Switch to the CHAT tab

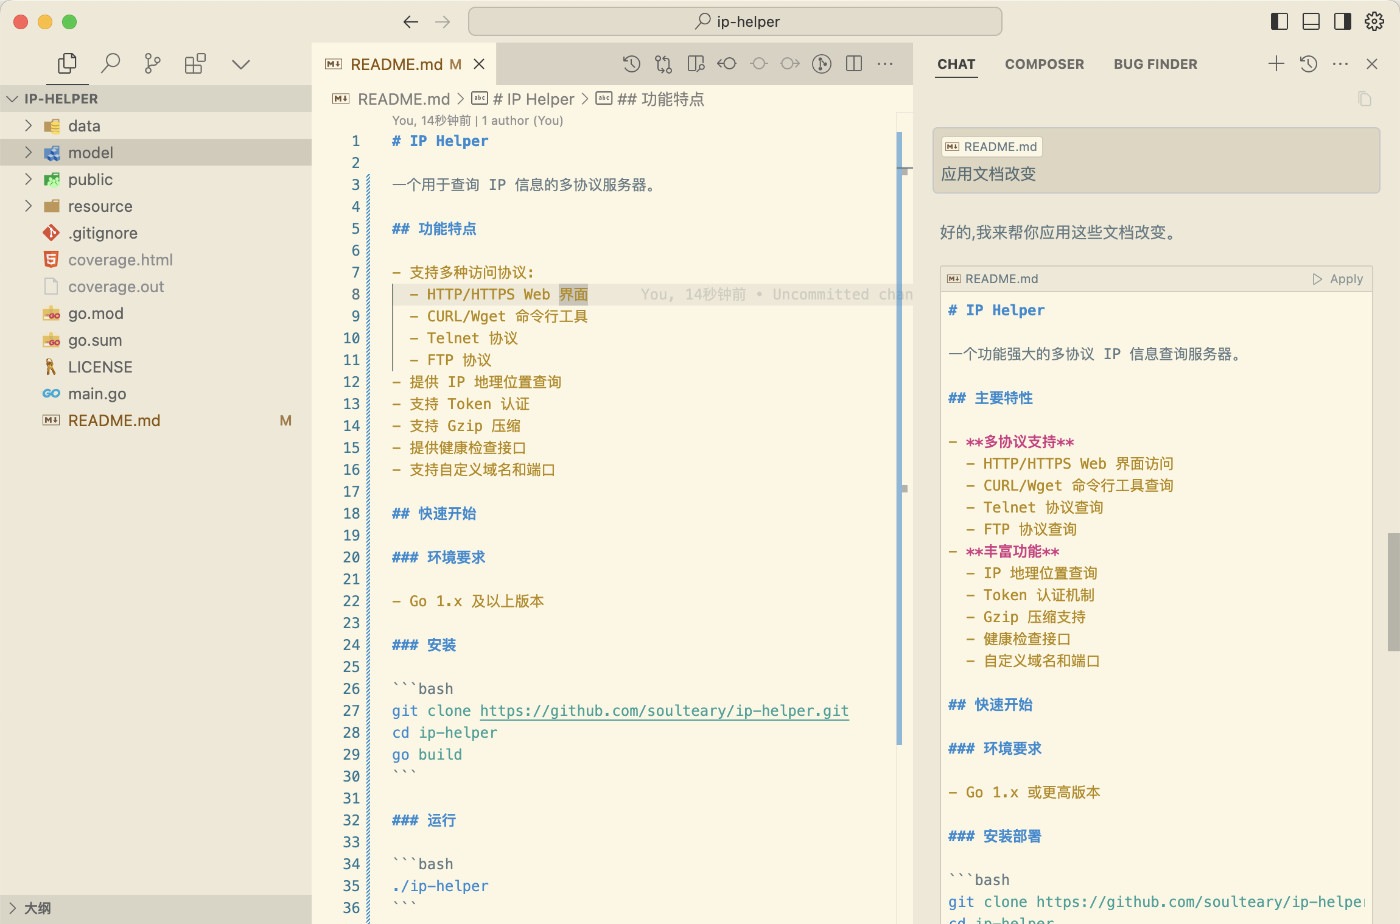pyautogui.click(x=956, y=64)
